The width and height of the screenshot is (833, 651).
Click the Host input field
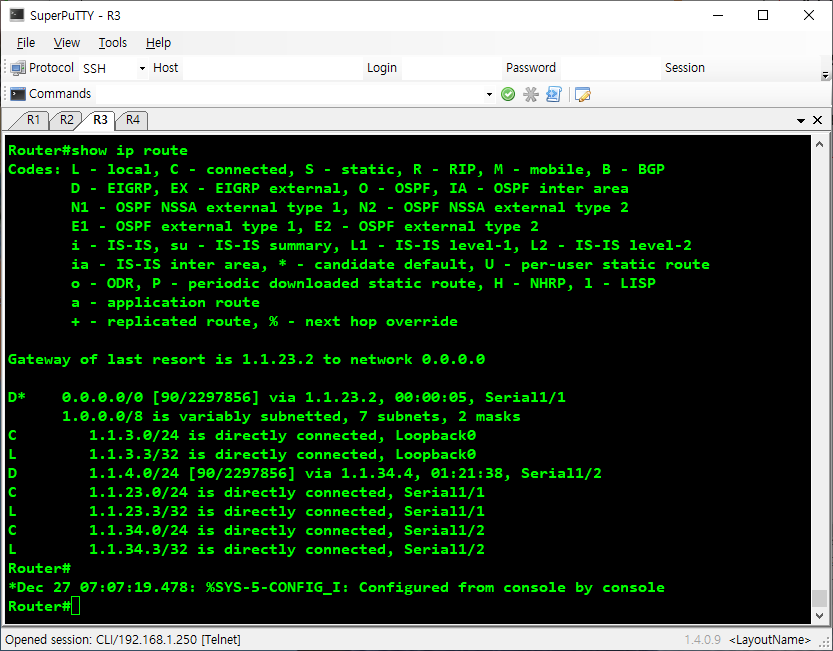tap(273, 69)
